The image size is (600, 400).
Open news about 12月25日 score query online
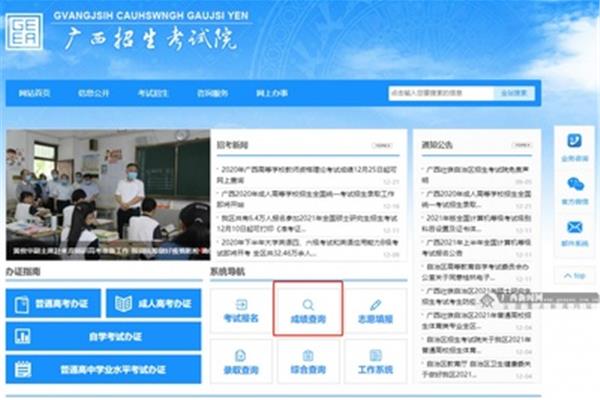[308, 175]
